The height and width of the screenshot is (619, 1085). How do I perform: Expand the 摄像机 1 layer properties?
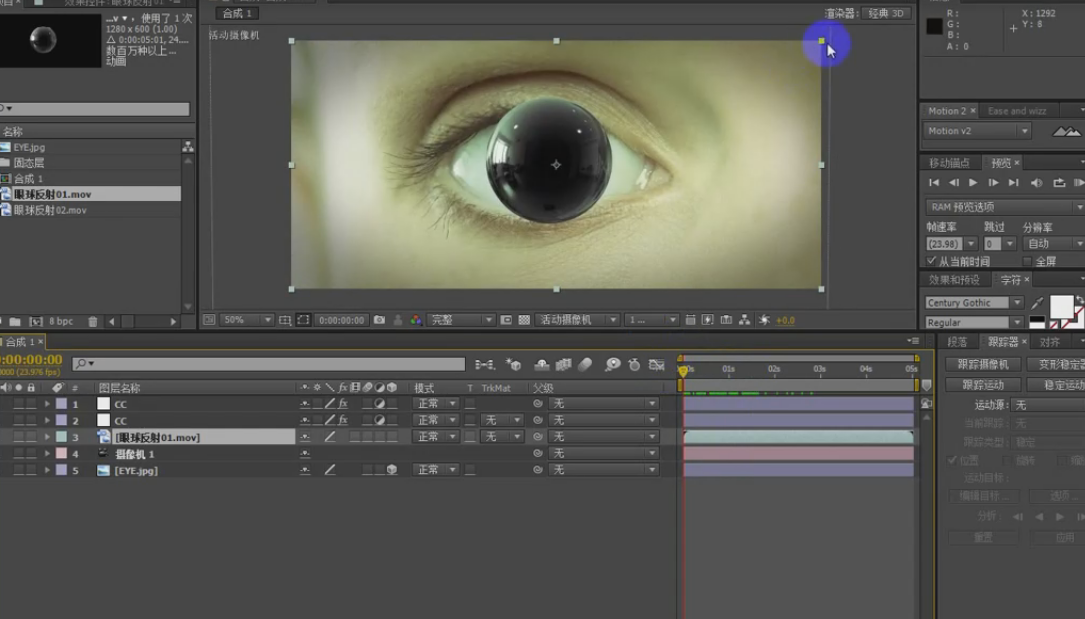tap(47, 453)
